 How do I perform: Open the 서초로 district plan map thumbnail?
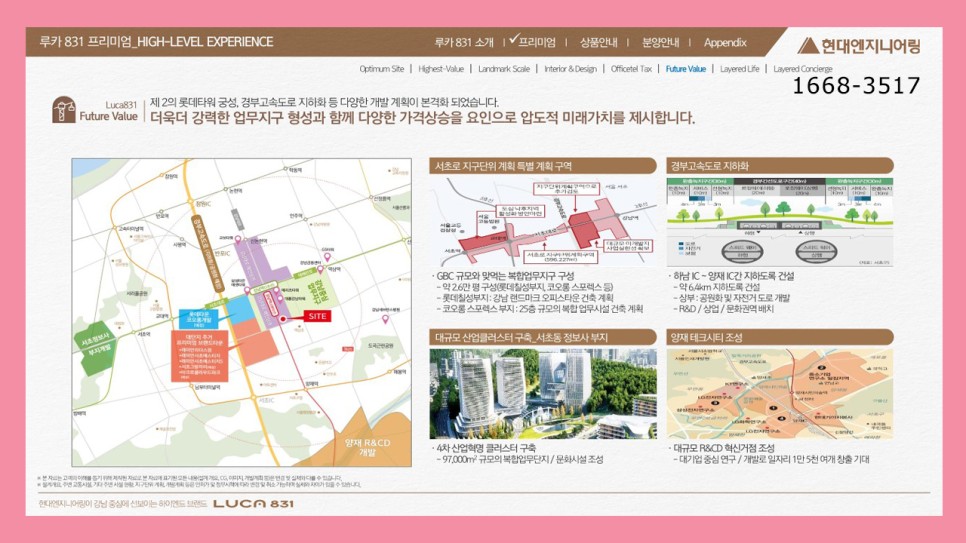click(543, 222)
